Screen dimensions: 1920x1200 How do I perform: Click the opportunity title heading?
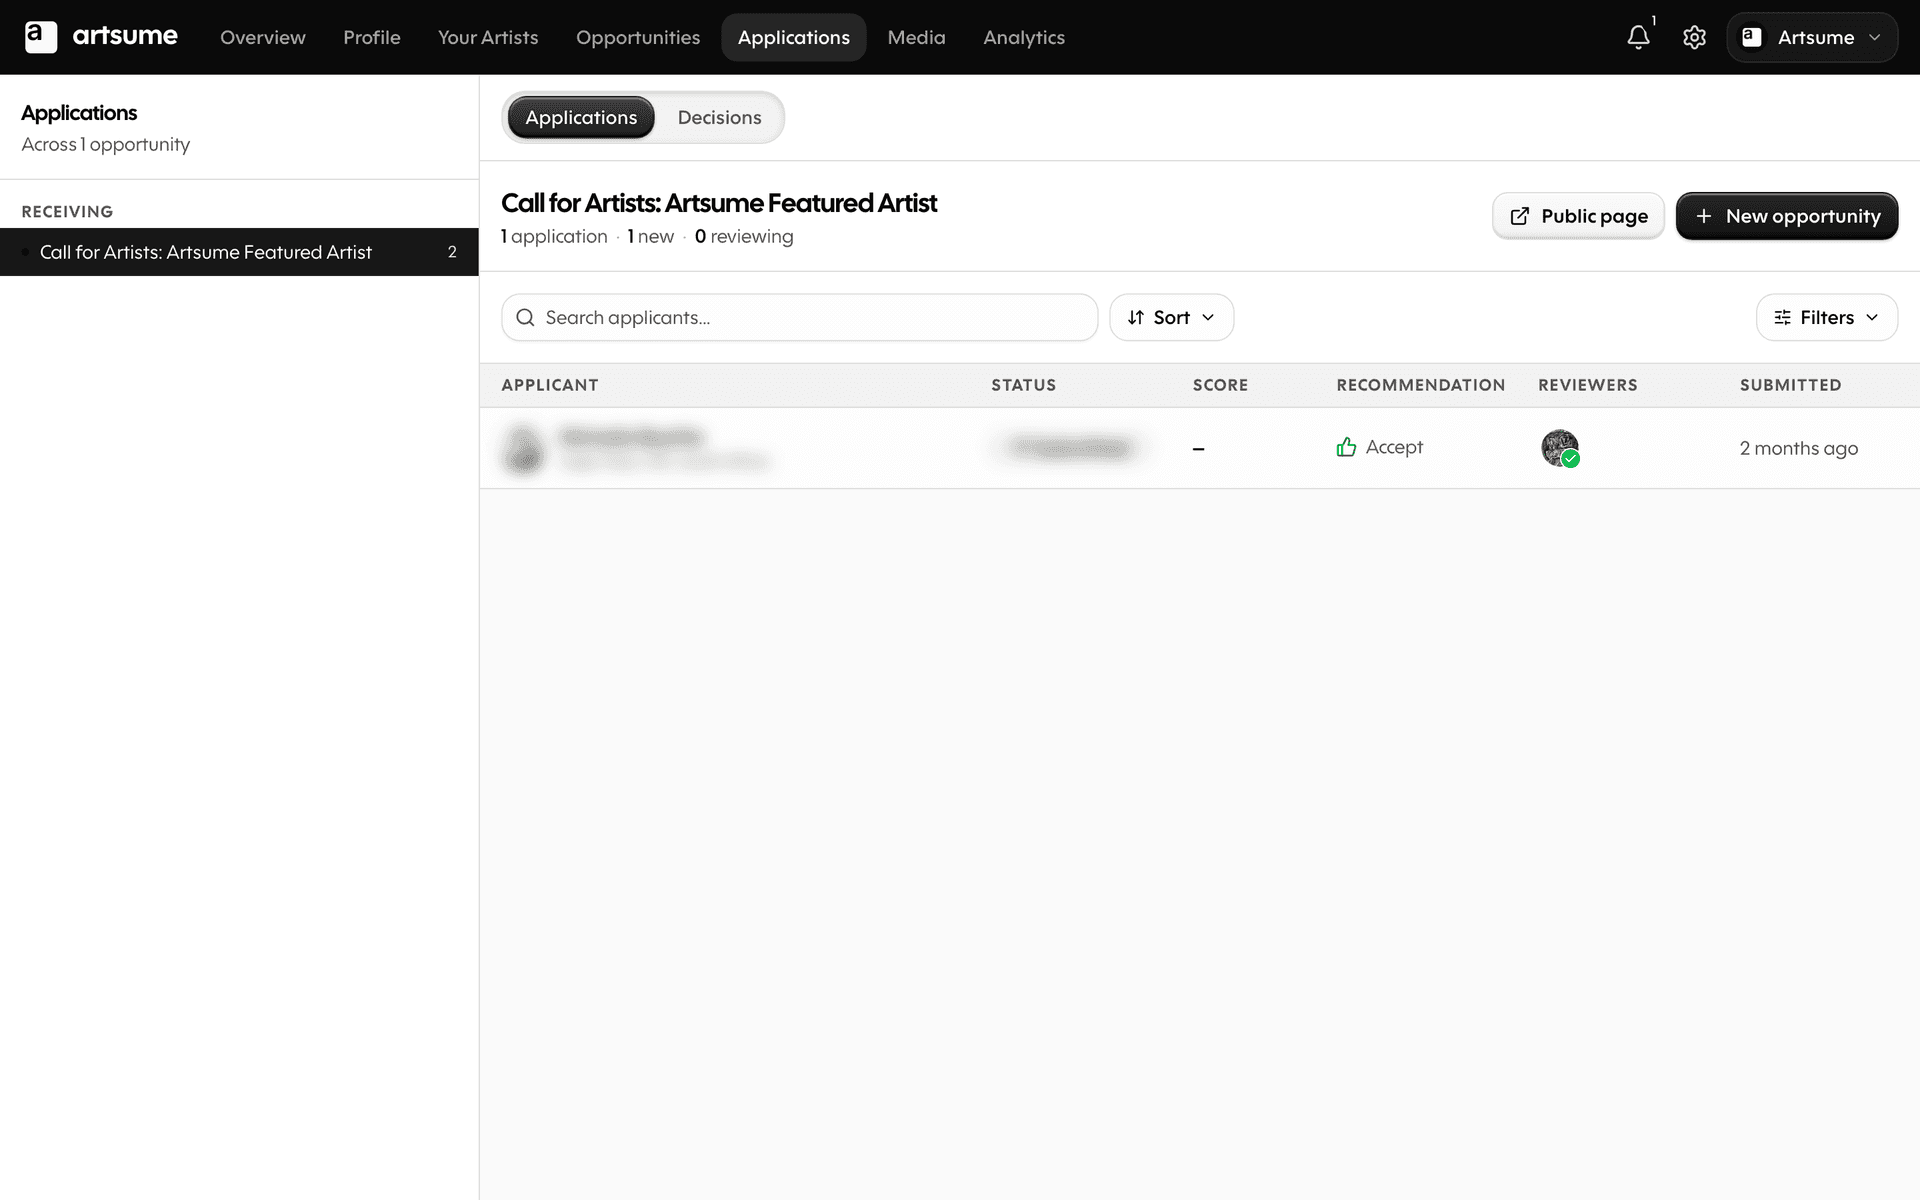click(x=719, y=203)
